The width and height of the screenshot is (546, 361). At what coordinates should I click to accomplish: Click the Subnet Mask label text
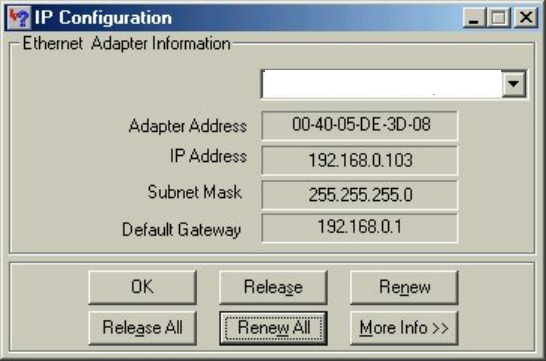point(195,192)
